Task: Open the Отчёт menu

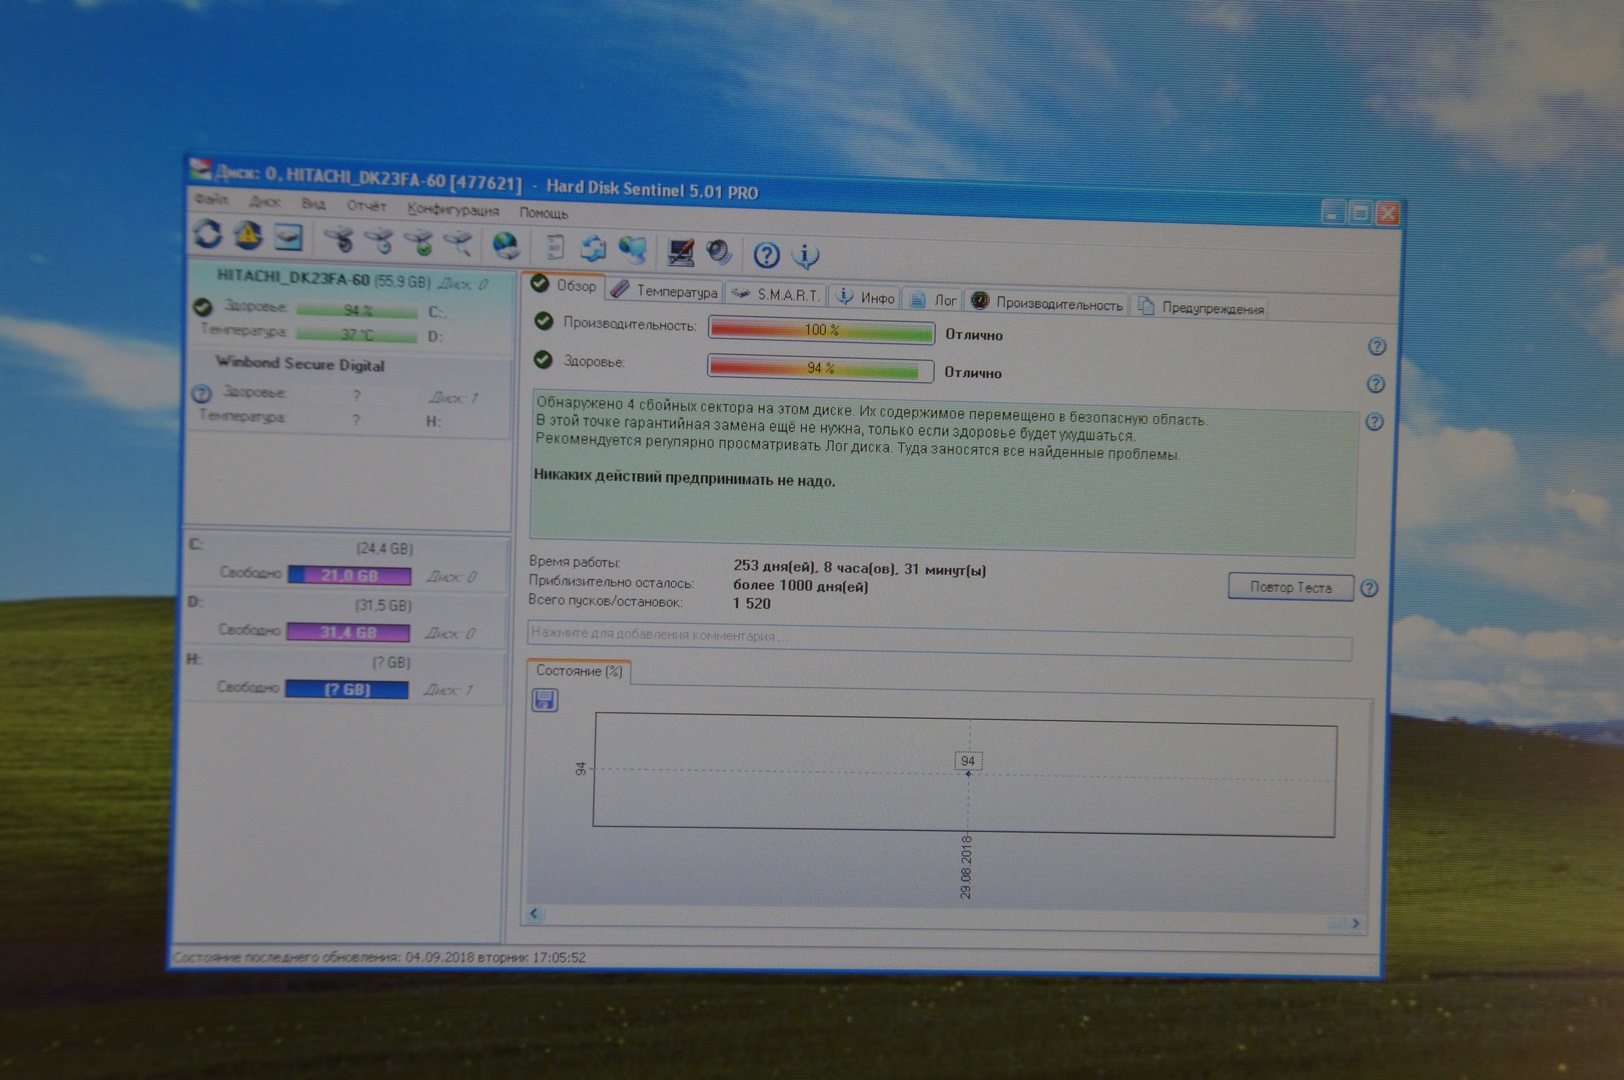Action: point(366,206)
